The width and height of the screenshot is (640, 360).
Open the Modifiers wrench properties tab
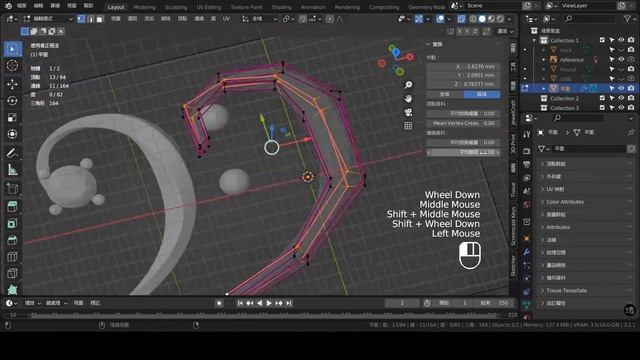click(x=527, y=252)
